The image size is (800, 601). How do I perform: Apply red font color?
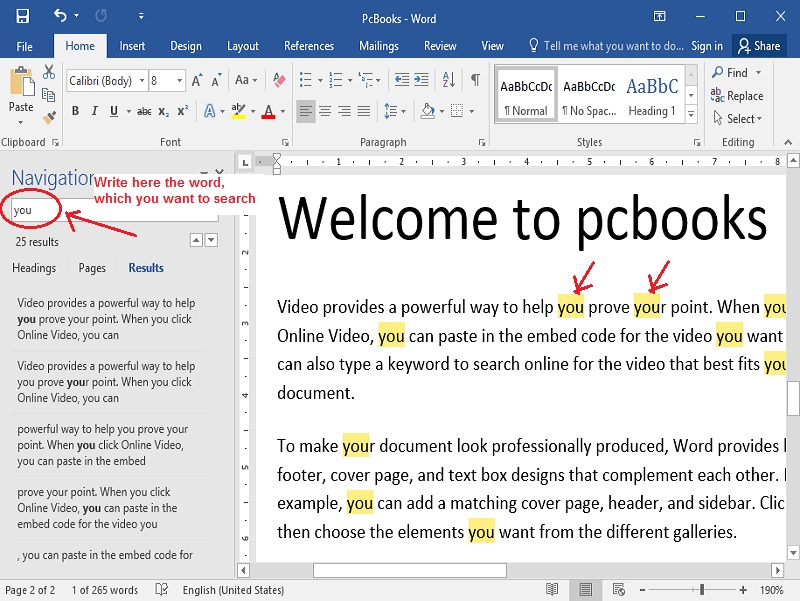(x=268, y=111)
